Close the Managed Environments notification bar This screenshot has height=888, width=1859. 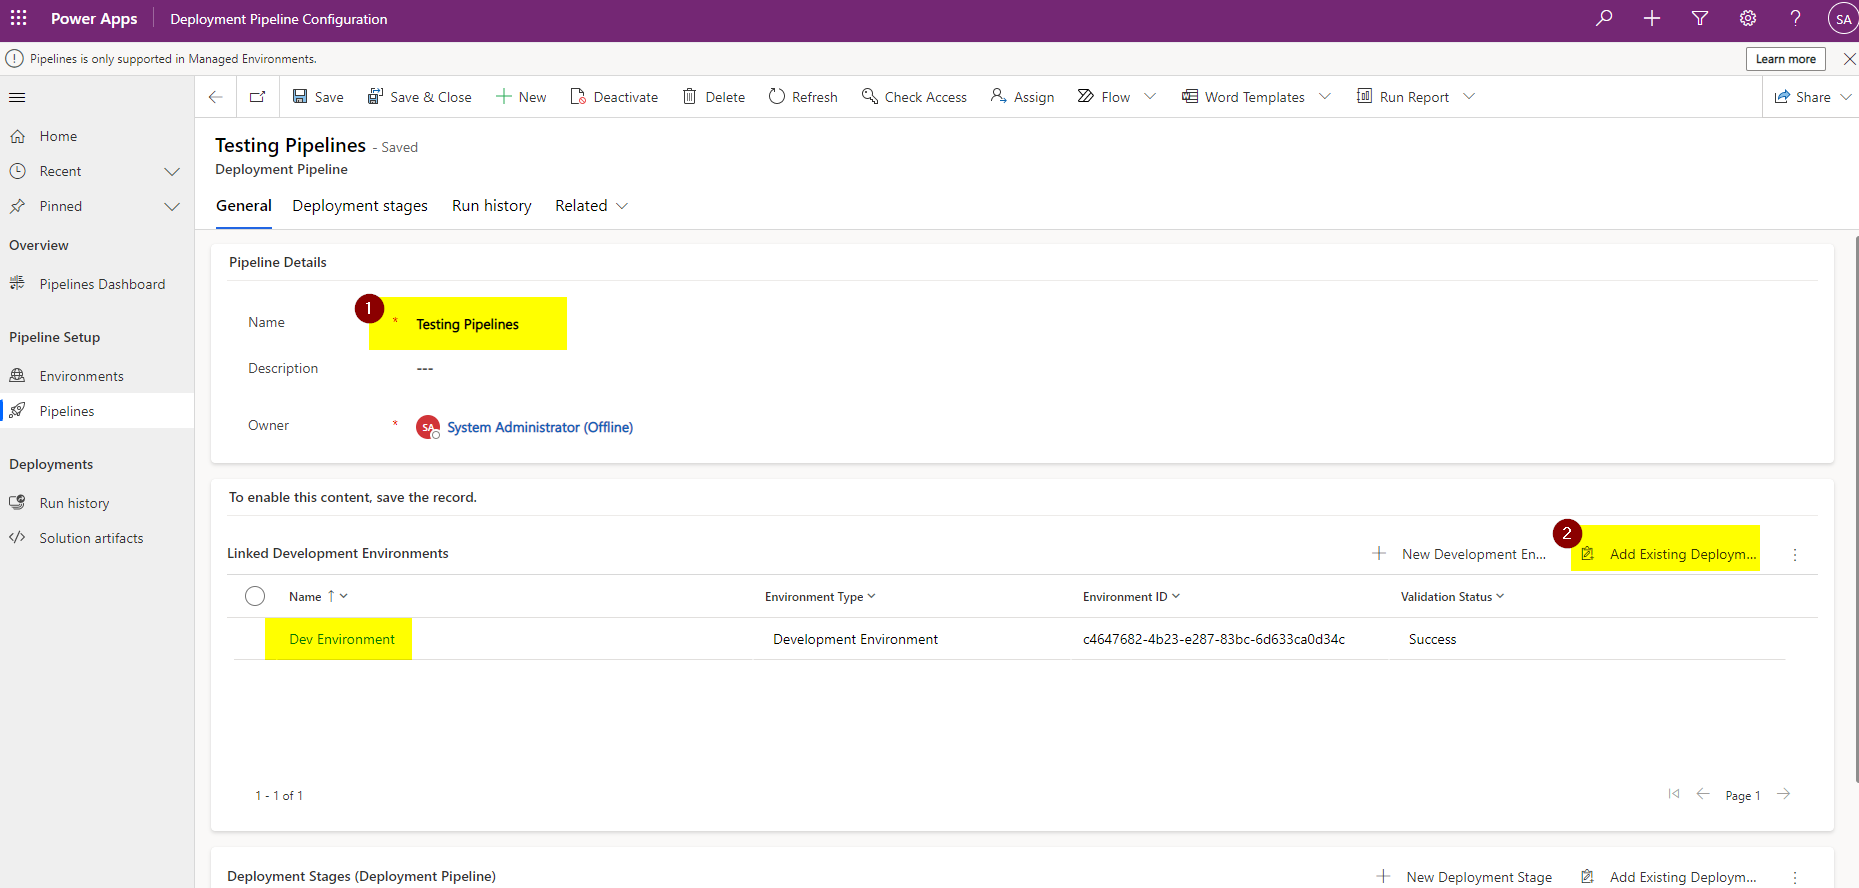1849,59
